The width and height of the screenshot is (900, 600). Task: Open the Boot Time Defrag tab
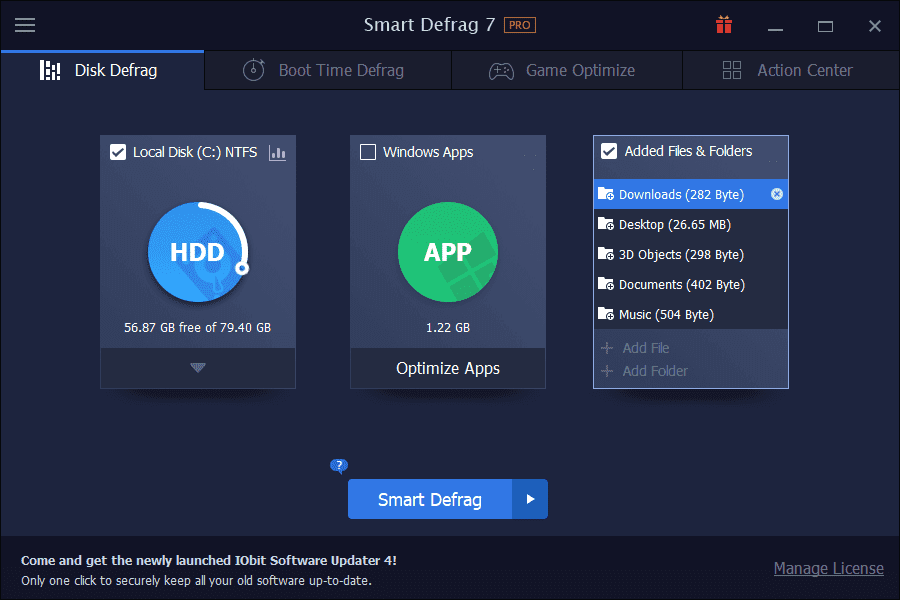[328, 71]
